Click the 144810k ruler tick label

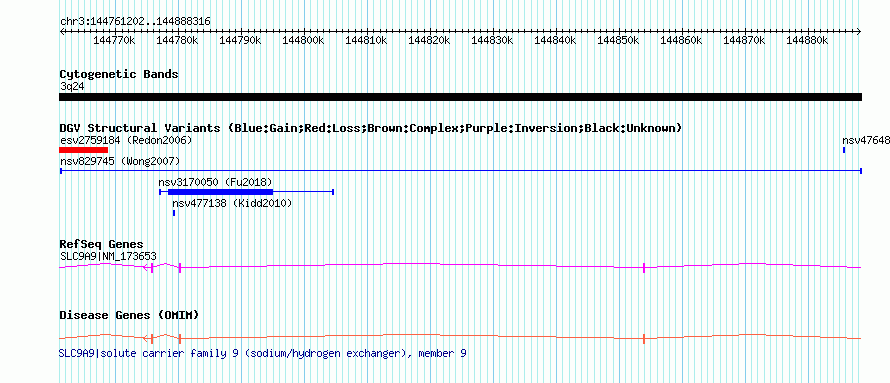click(x=366, y=40)
